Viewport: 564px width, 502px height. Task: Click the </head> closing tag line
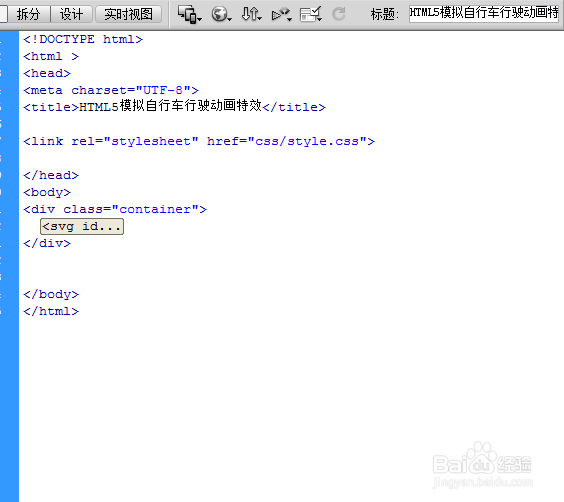click(x=51, y=175)
